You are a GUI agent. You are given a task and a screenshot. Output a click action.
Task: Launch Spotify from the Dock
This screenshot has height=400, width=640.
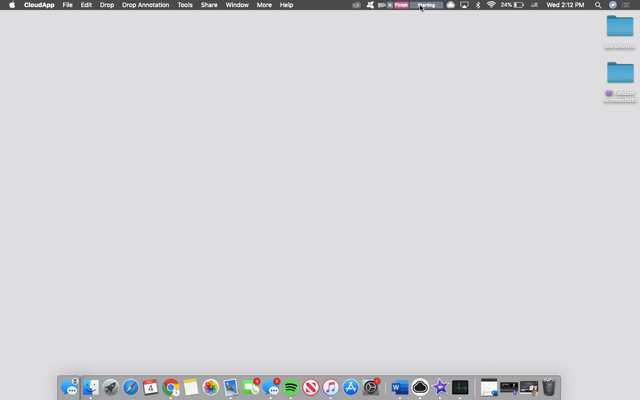pos(291,387)
